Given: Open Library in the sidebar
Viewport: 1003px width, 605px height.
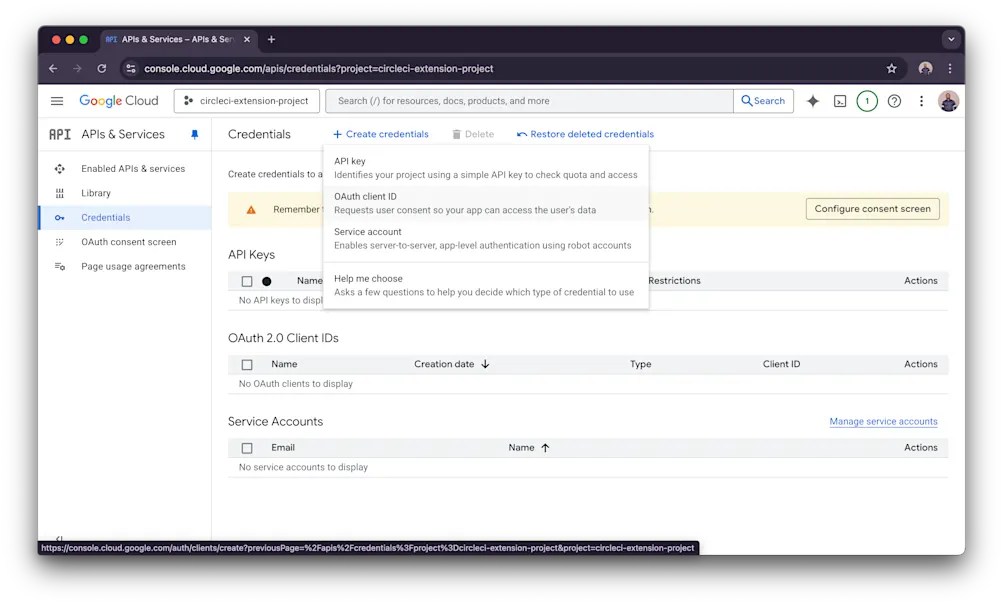Looking at the screenshot, I should pyautogui.click(x=96, y=193).
